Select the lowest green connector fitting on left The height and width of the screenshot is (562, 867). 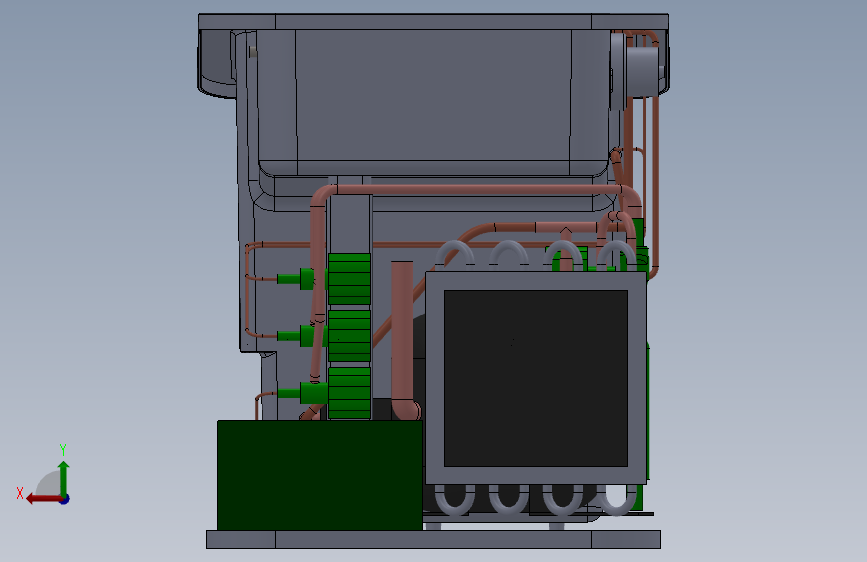click(x=303, y=393)
